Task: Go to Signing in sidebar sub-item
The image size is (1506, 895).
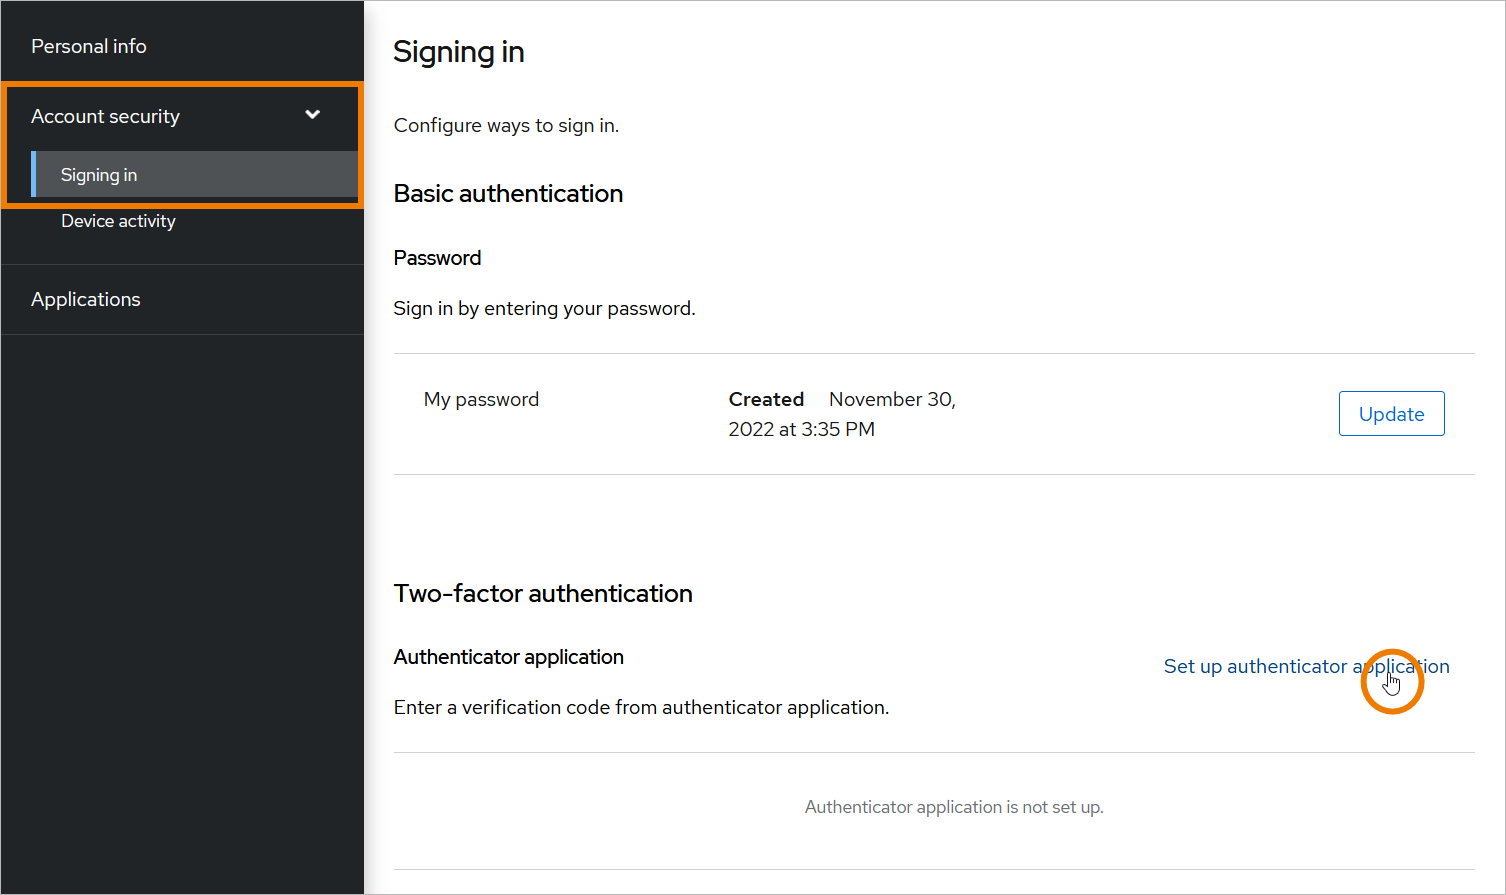Action: click(x=99, y=175)
